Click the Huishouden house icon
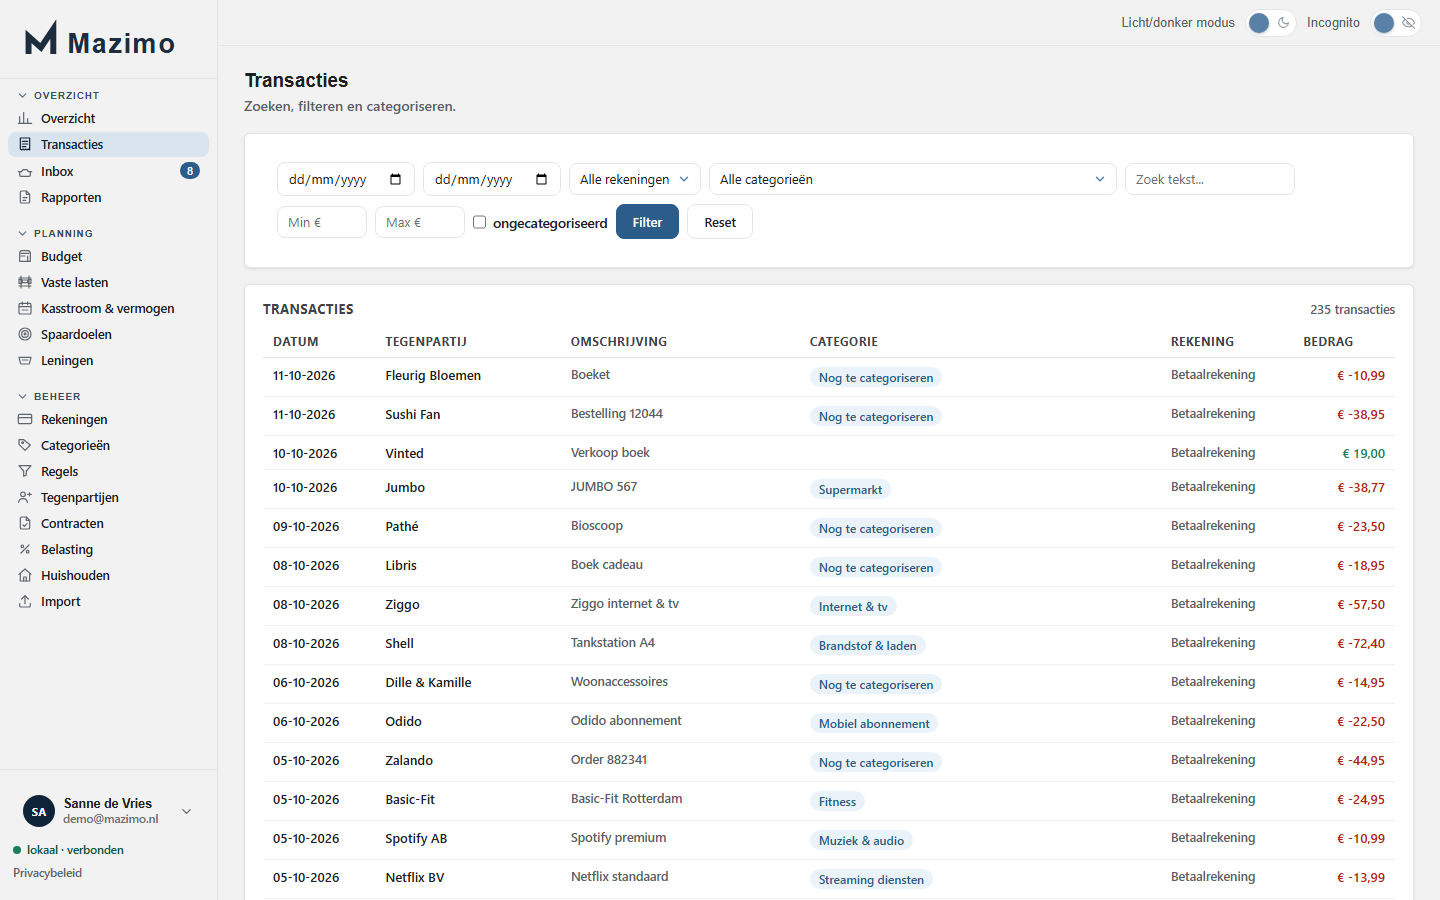 25,576
